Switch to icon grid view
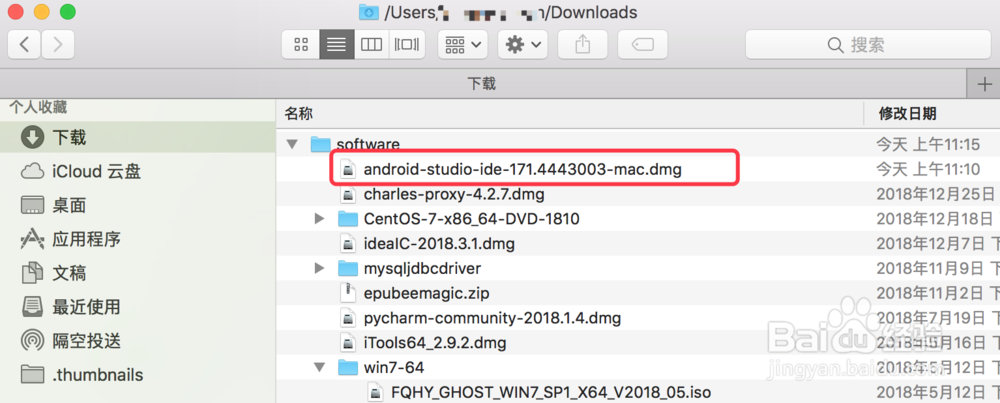Screen dimensions: 1000x403 point(301,45)
